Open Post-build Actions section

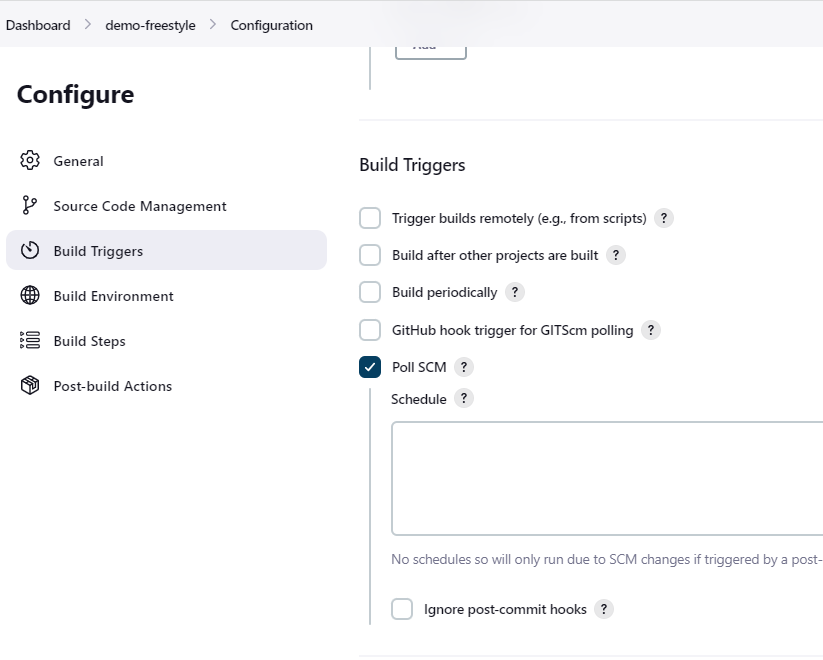112,386
